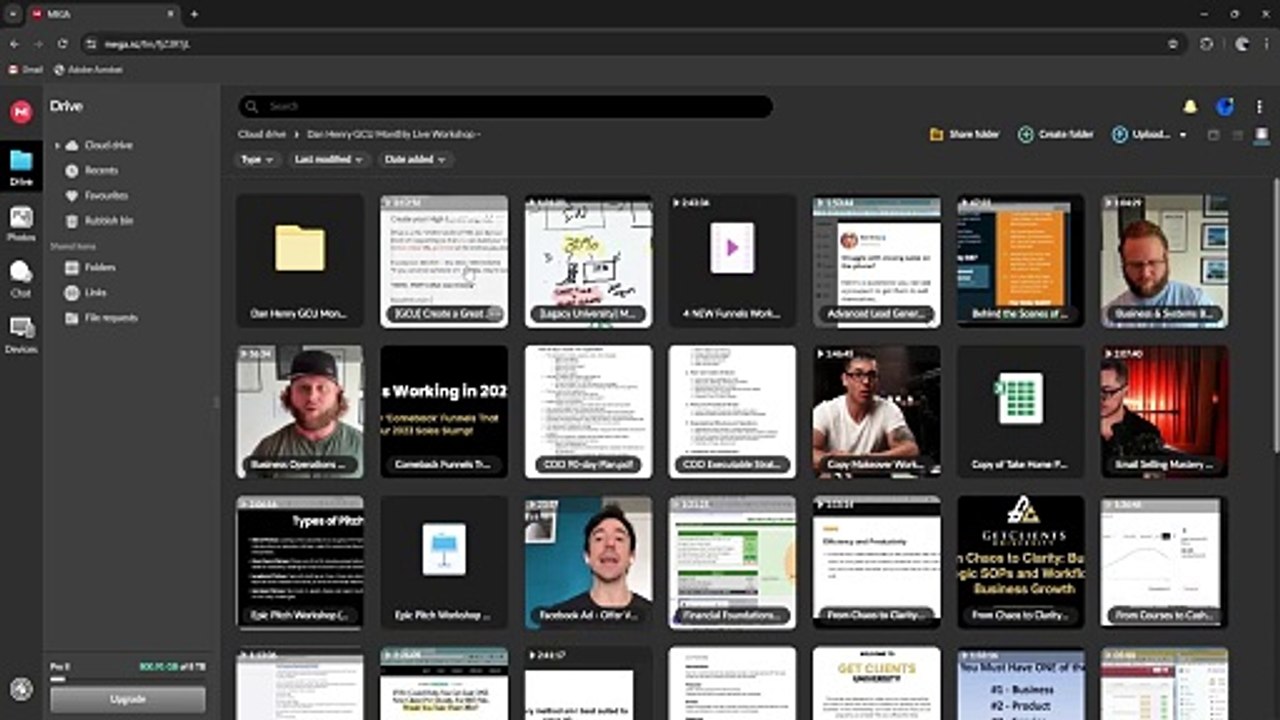The image size is (1280, 720).
Task: Open the tab search dropdown
Action: coord(13,14)
